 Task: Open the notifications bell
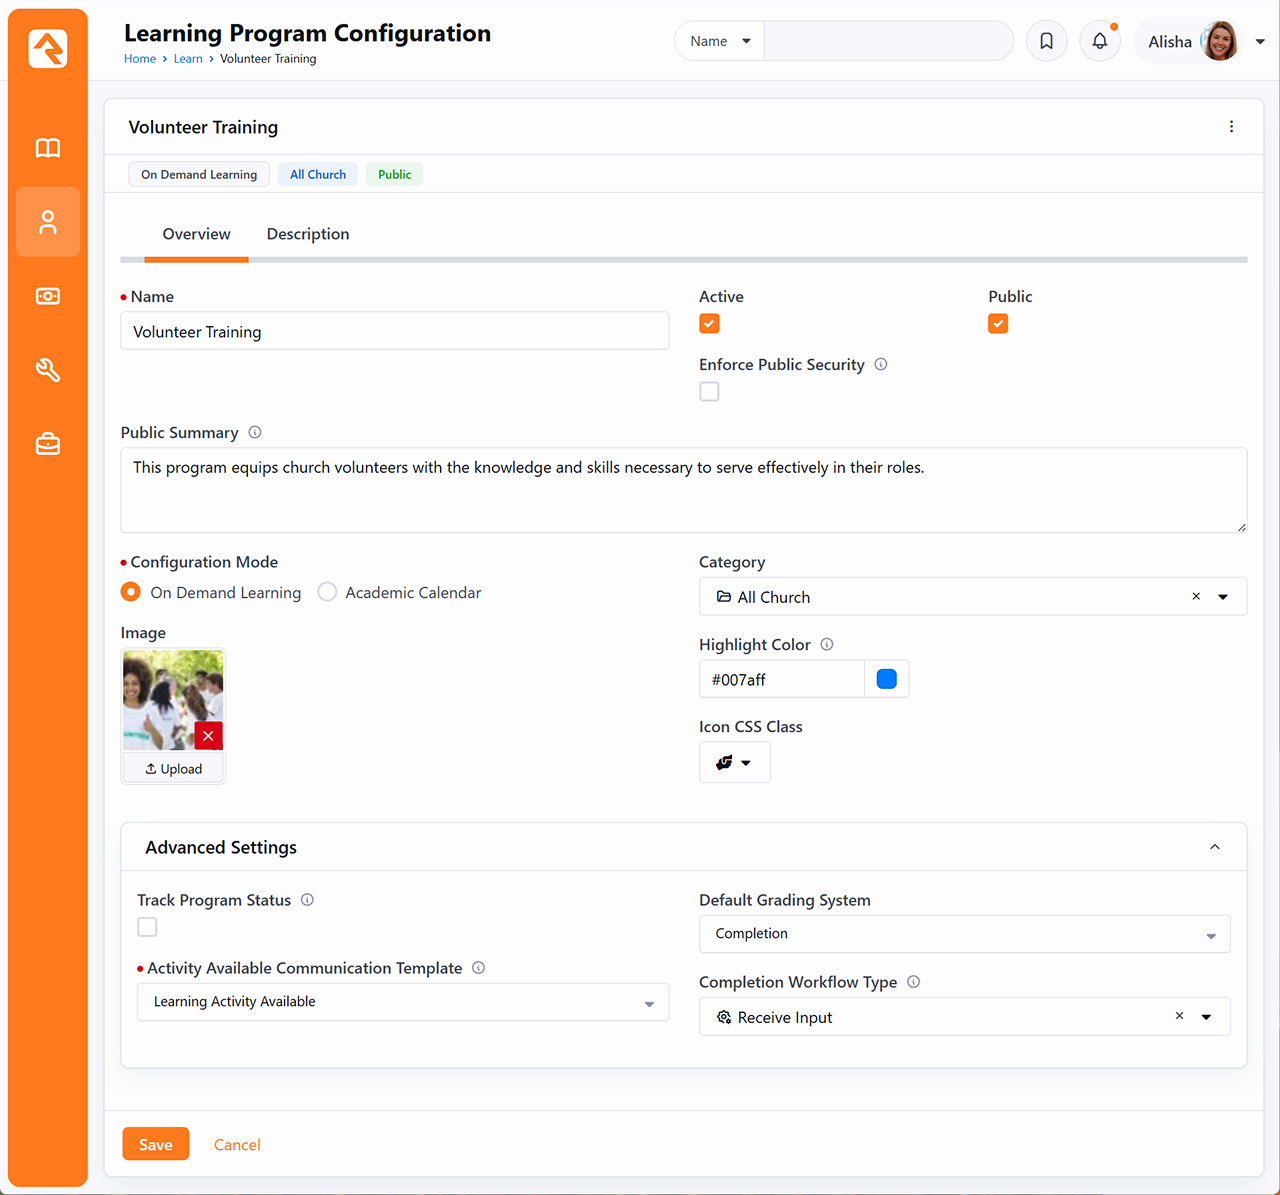pyautogui.click(x=1100, y=41)
